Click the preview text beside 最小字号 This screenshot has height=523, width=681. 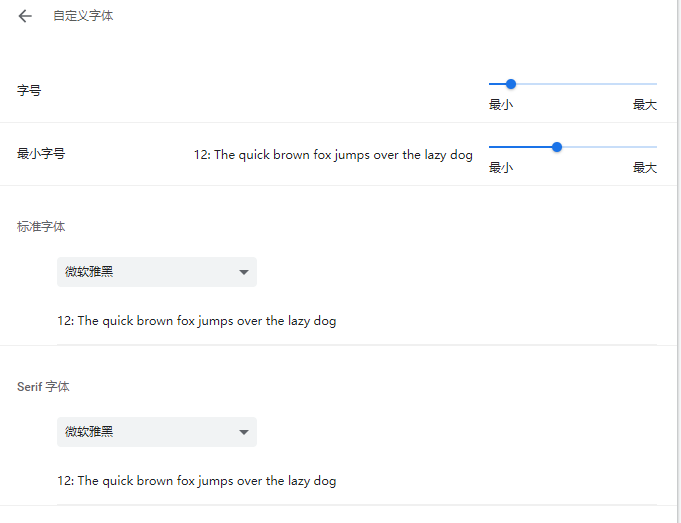333,155
